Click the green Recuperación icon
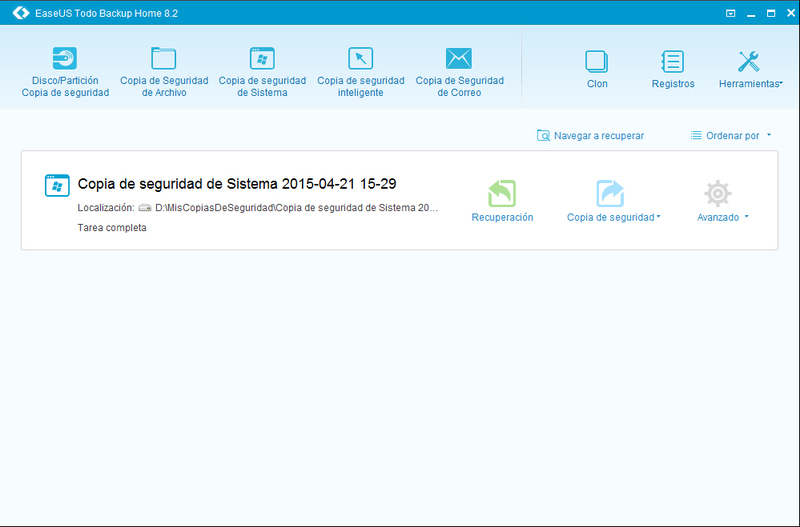The width and height of the screenshot is (800, 527). click(x=502, y=193)
